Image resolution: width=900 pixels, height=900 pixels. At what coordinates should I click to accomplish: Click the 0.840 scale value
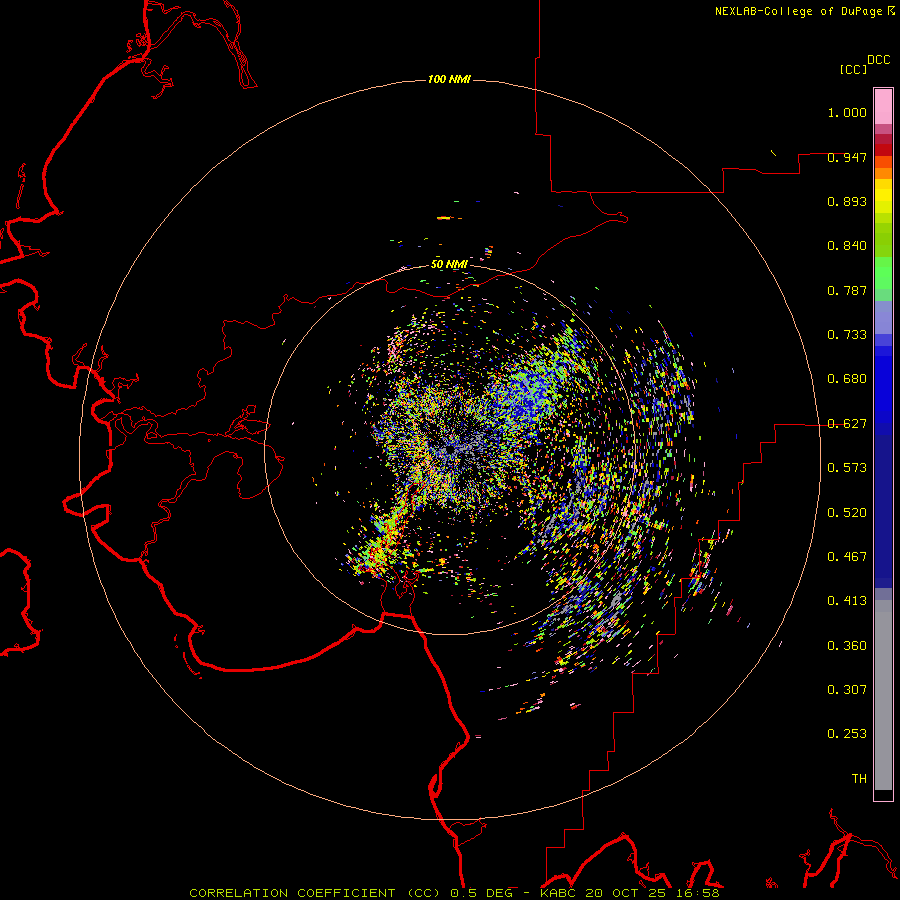pos(847,246)
